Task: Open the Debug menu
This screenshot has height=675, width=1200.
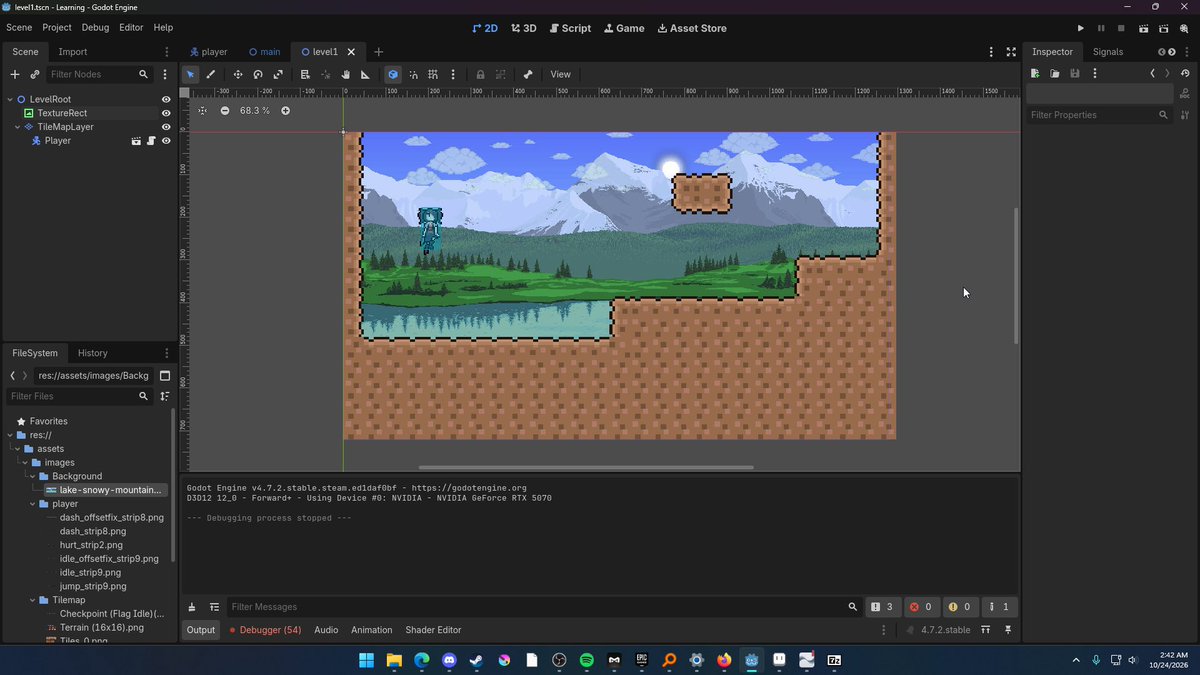Action: 96,28
